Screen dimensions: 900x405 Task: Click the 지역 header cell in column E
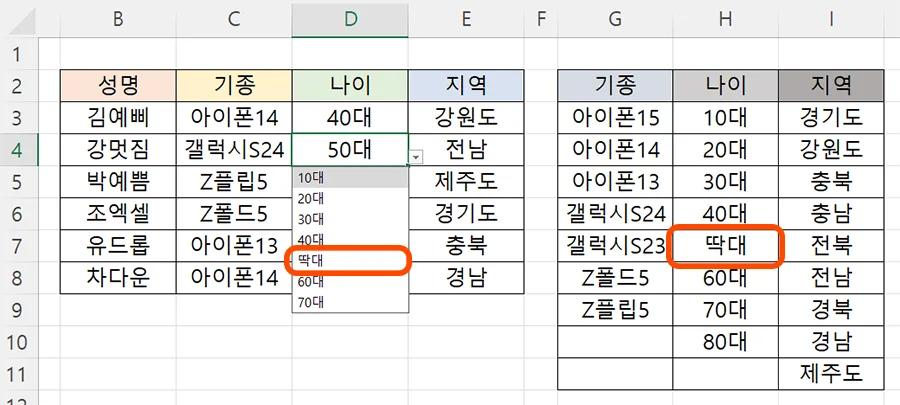click(466, 85)
